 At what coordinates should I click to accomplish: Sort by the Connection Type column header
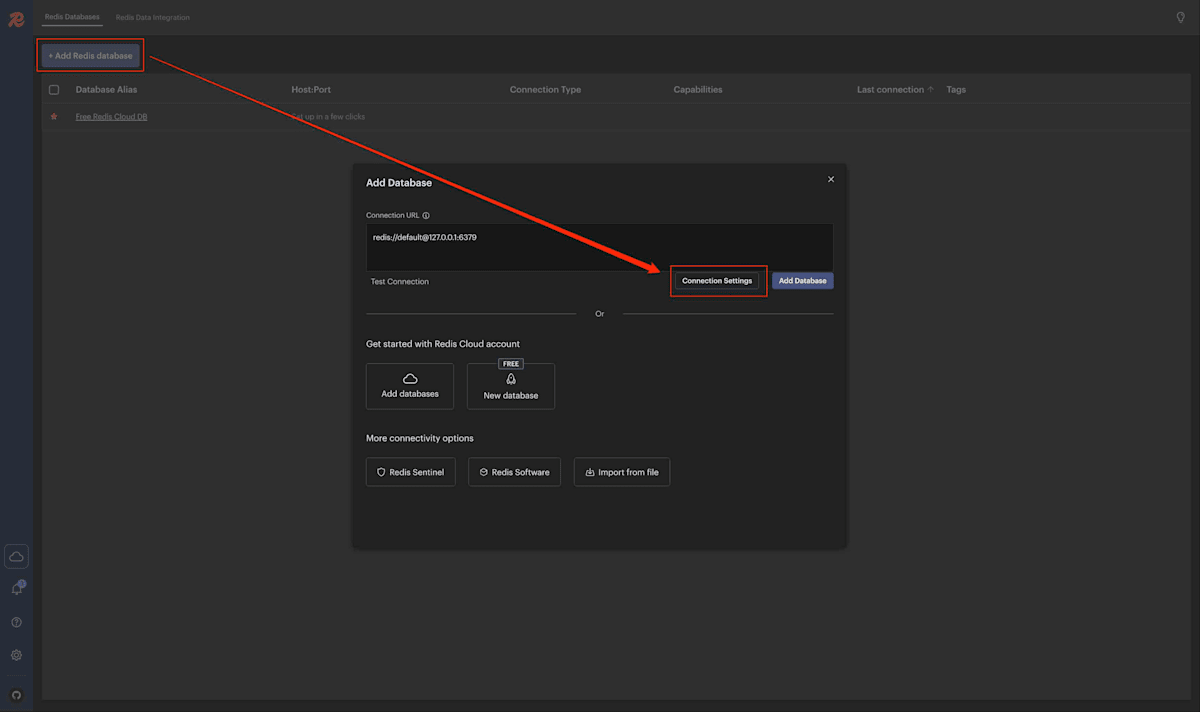[x=545, y=90]
